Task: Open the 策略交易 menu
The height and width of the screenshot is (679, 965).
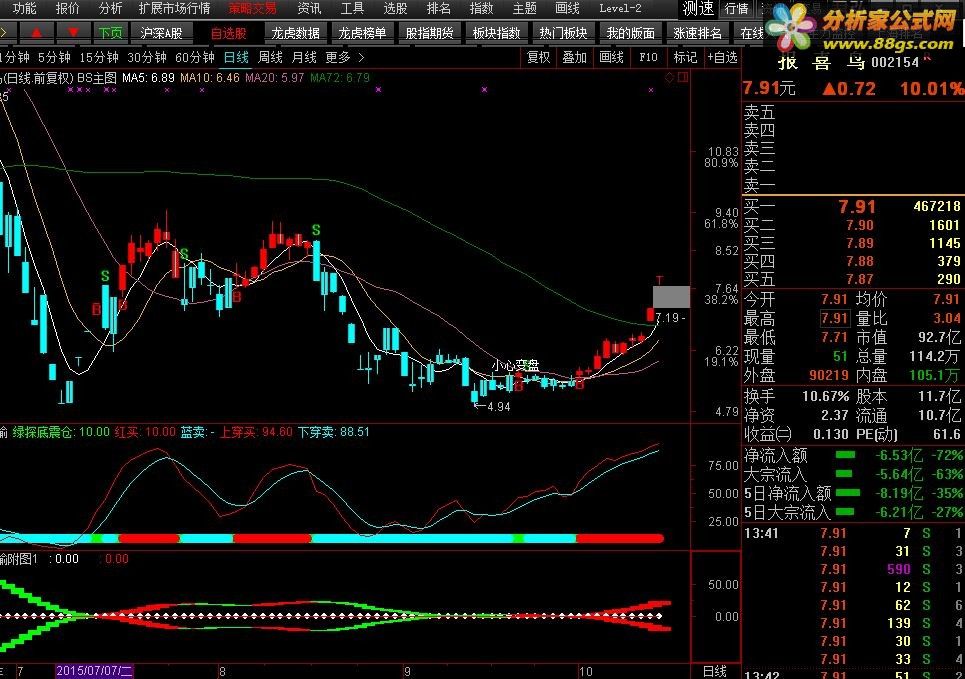Action: 253,9
